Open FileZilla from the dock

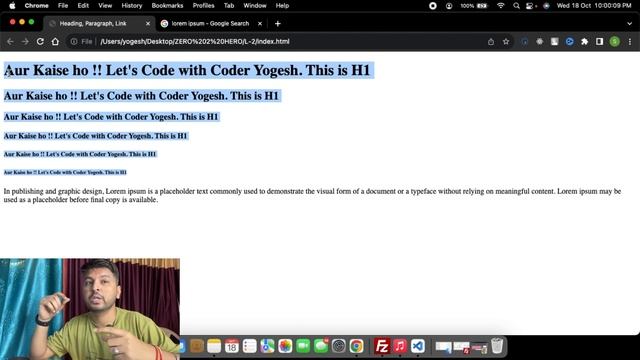click(382, 346)
